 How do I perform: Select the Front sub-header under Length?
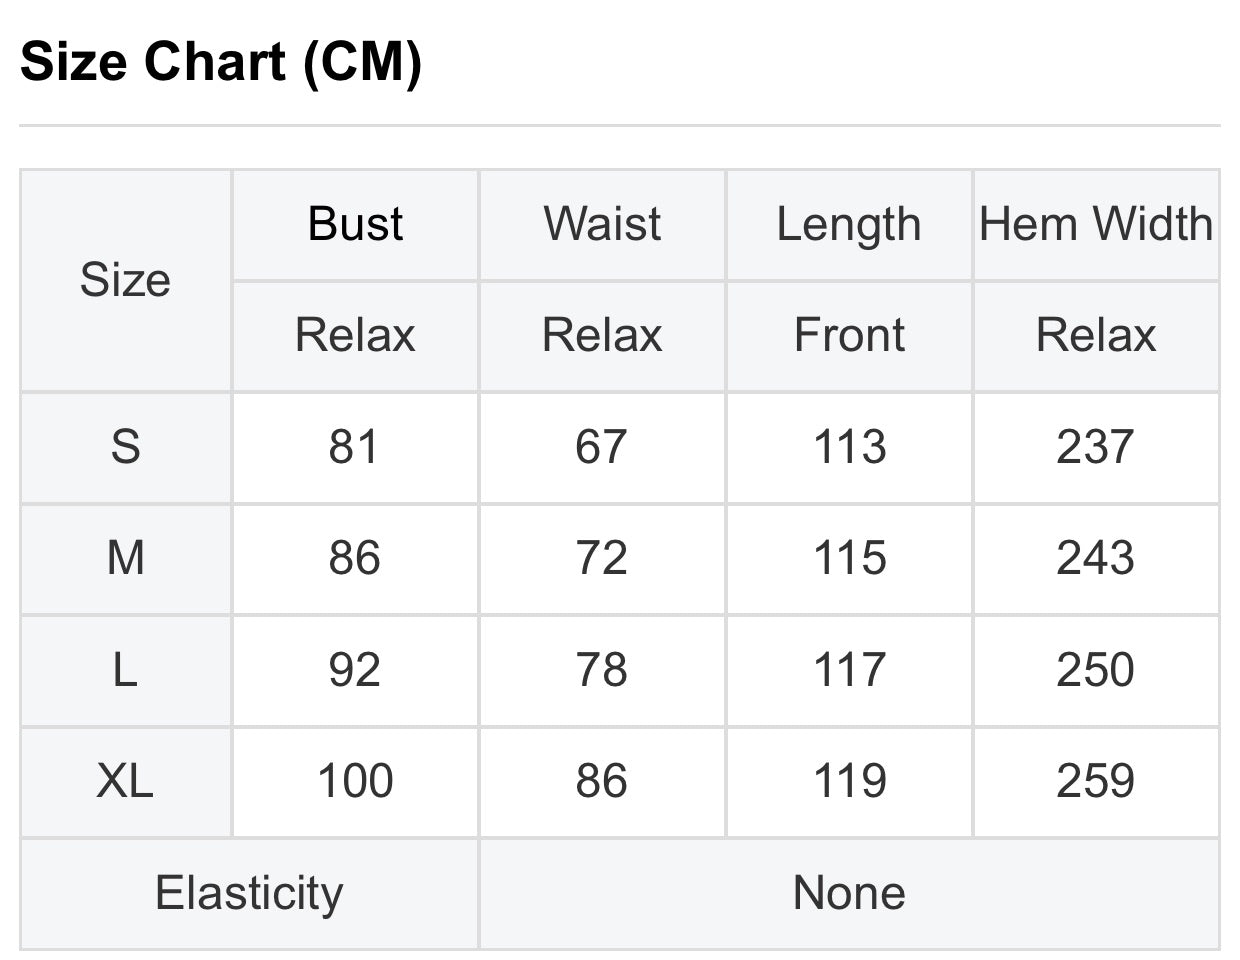(849, 335)
